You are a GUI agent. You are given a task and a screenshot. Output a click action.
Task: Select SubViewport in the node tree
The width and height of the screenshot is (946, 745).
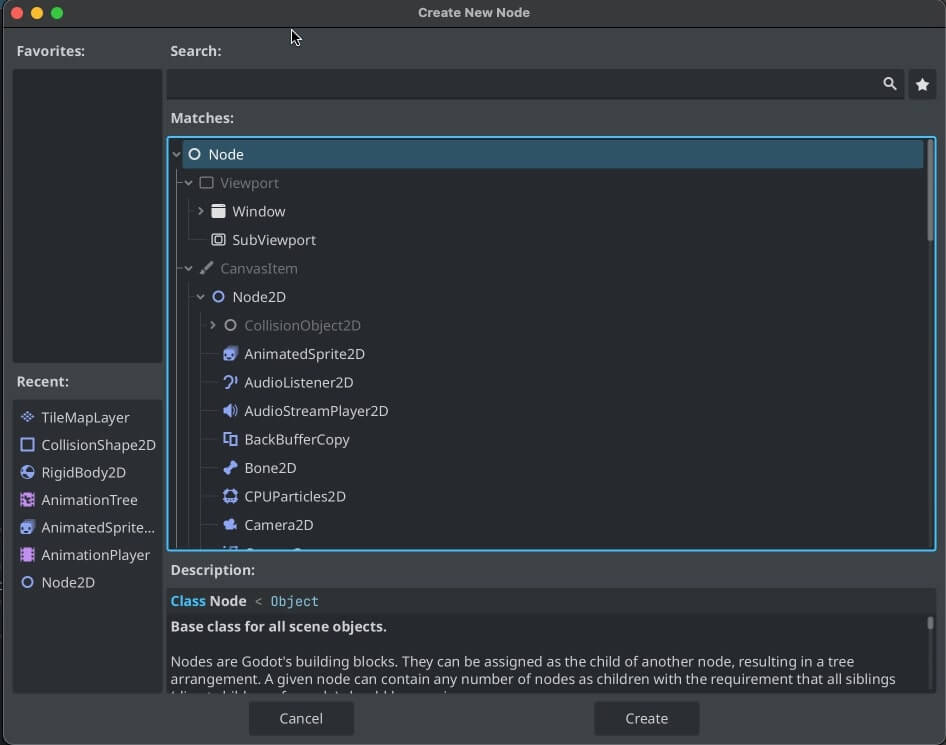click(274, 239)
